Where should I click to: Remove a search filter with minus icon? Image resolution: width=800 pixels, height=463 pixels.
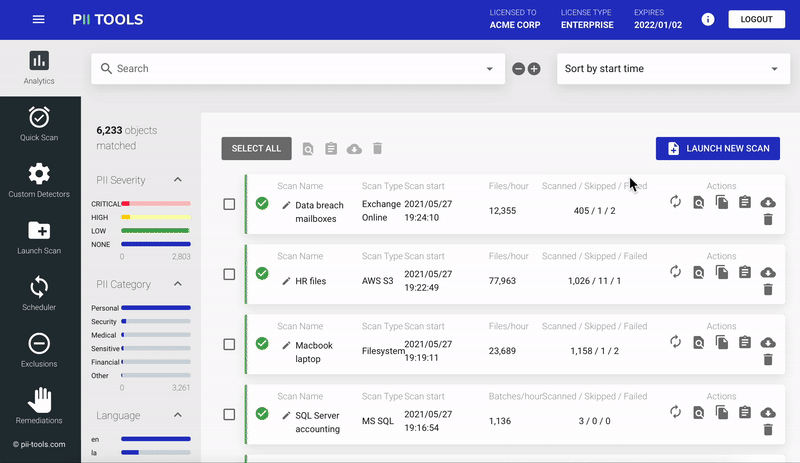pos(518,69)
